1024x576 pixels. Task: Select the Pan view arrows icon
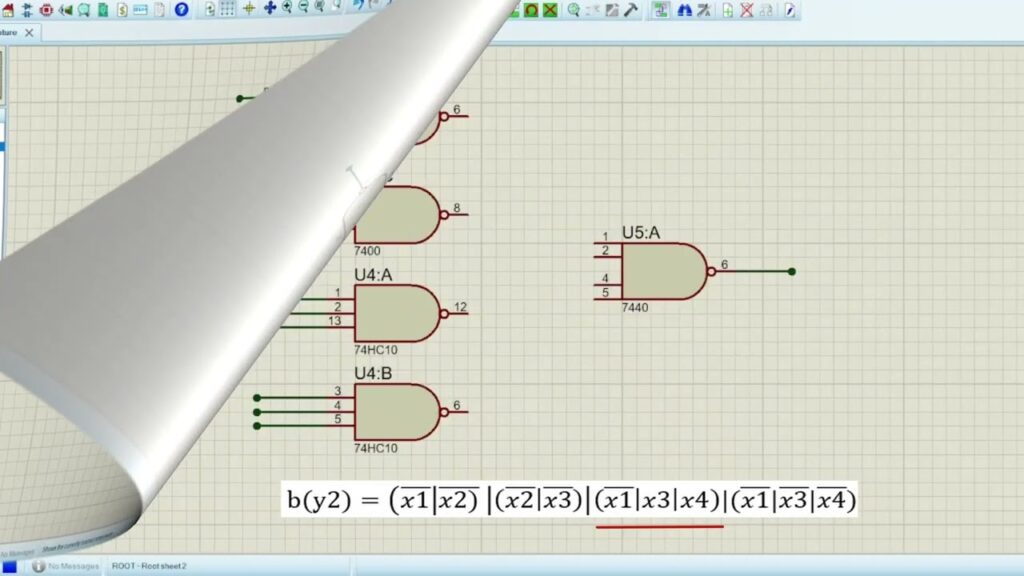tap(269, 10)
